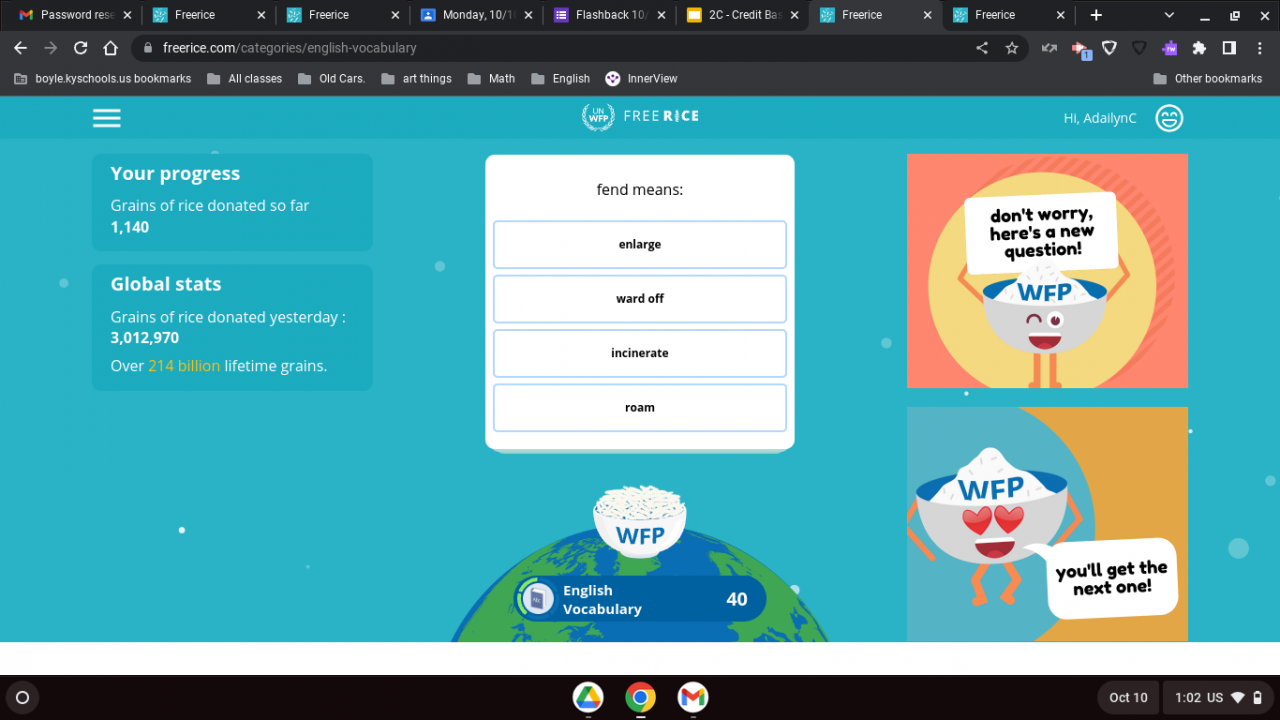
Task: Open the Oct 10 calendar date
Action: (x=1128, y=697)
